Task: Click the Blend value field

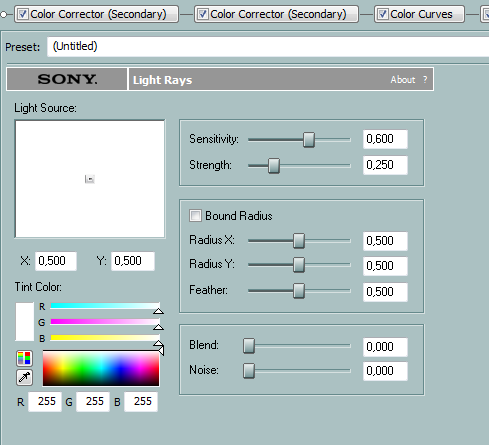Action: (385, 347)
